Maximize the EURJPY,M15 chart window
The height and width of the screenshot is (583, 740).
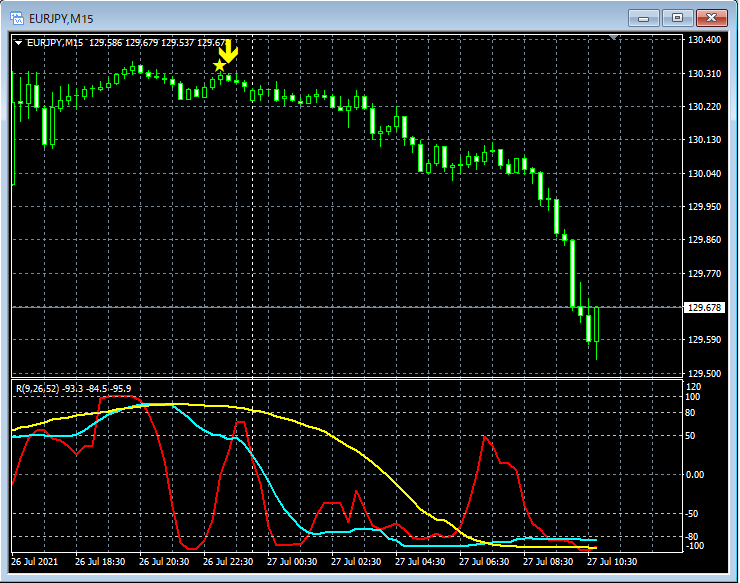(677, 18)
